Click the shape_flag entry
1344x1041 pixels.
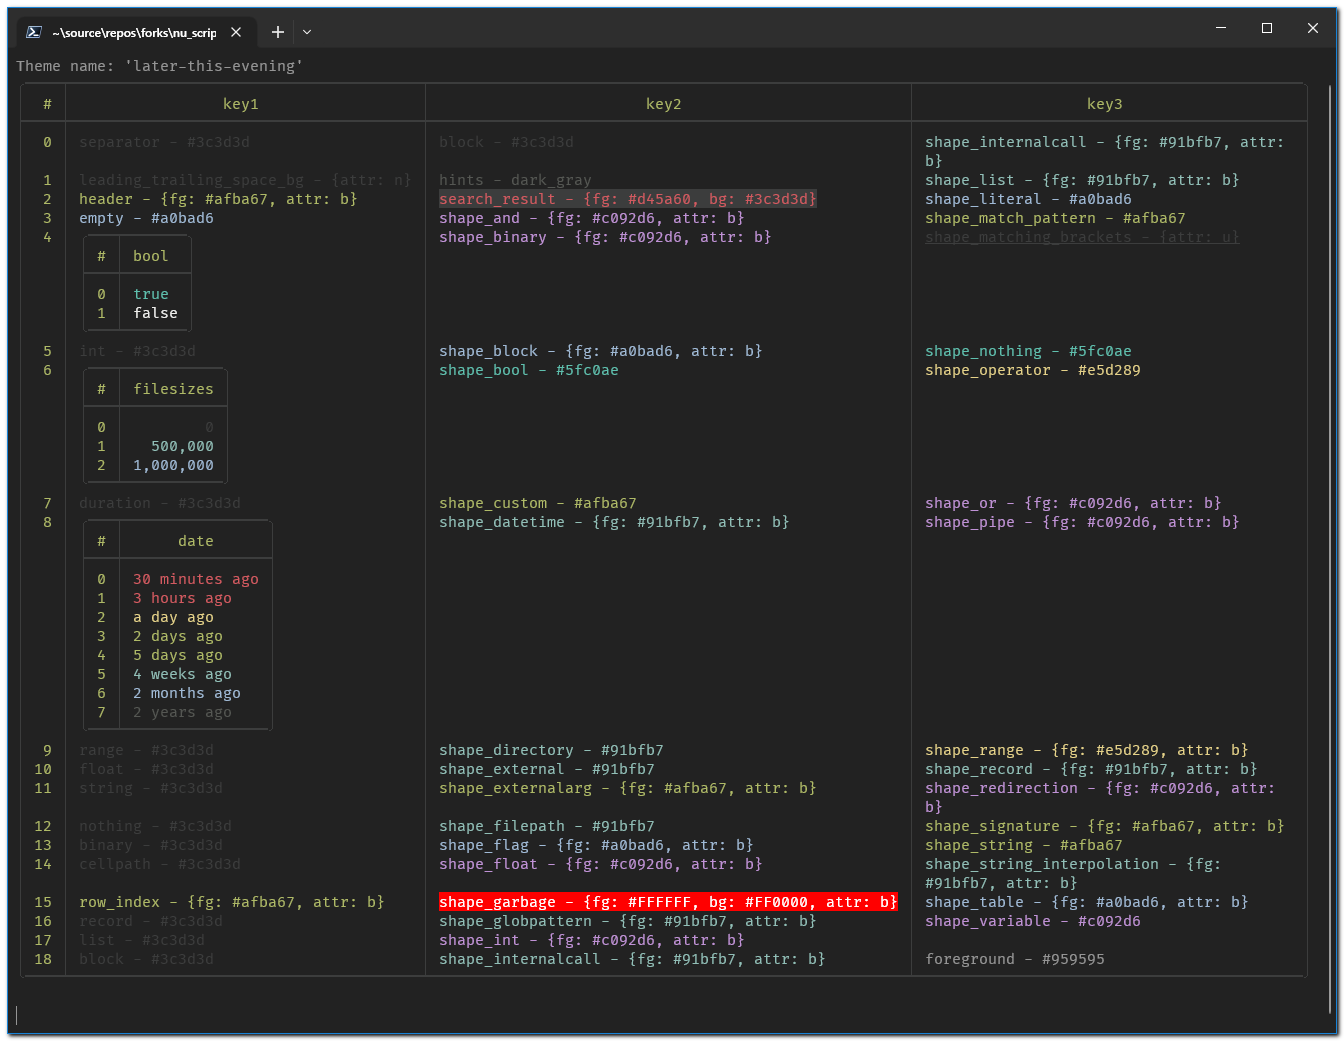pyautogui.click(x=596, y=845)
